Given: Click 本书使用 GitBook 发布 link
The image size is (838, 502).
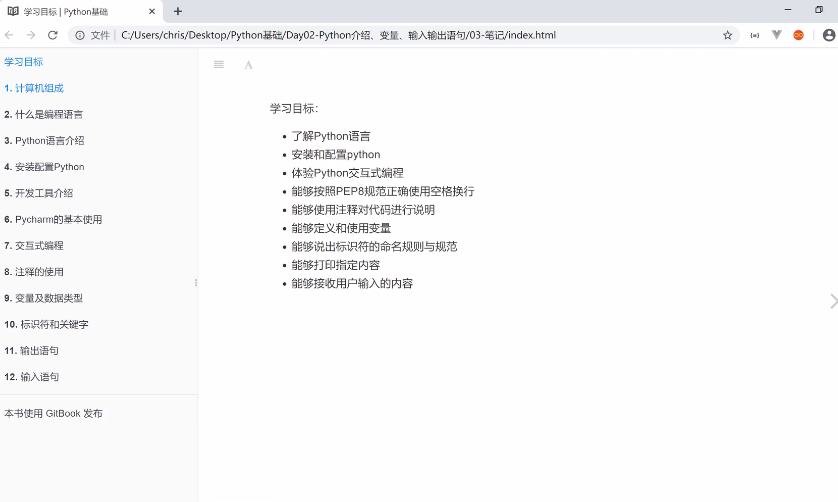Looking at the screenshot, I should tap(53, 413).
